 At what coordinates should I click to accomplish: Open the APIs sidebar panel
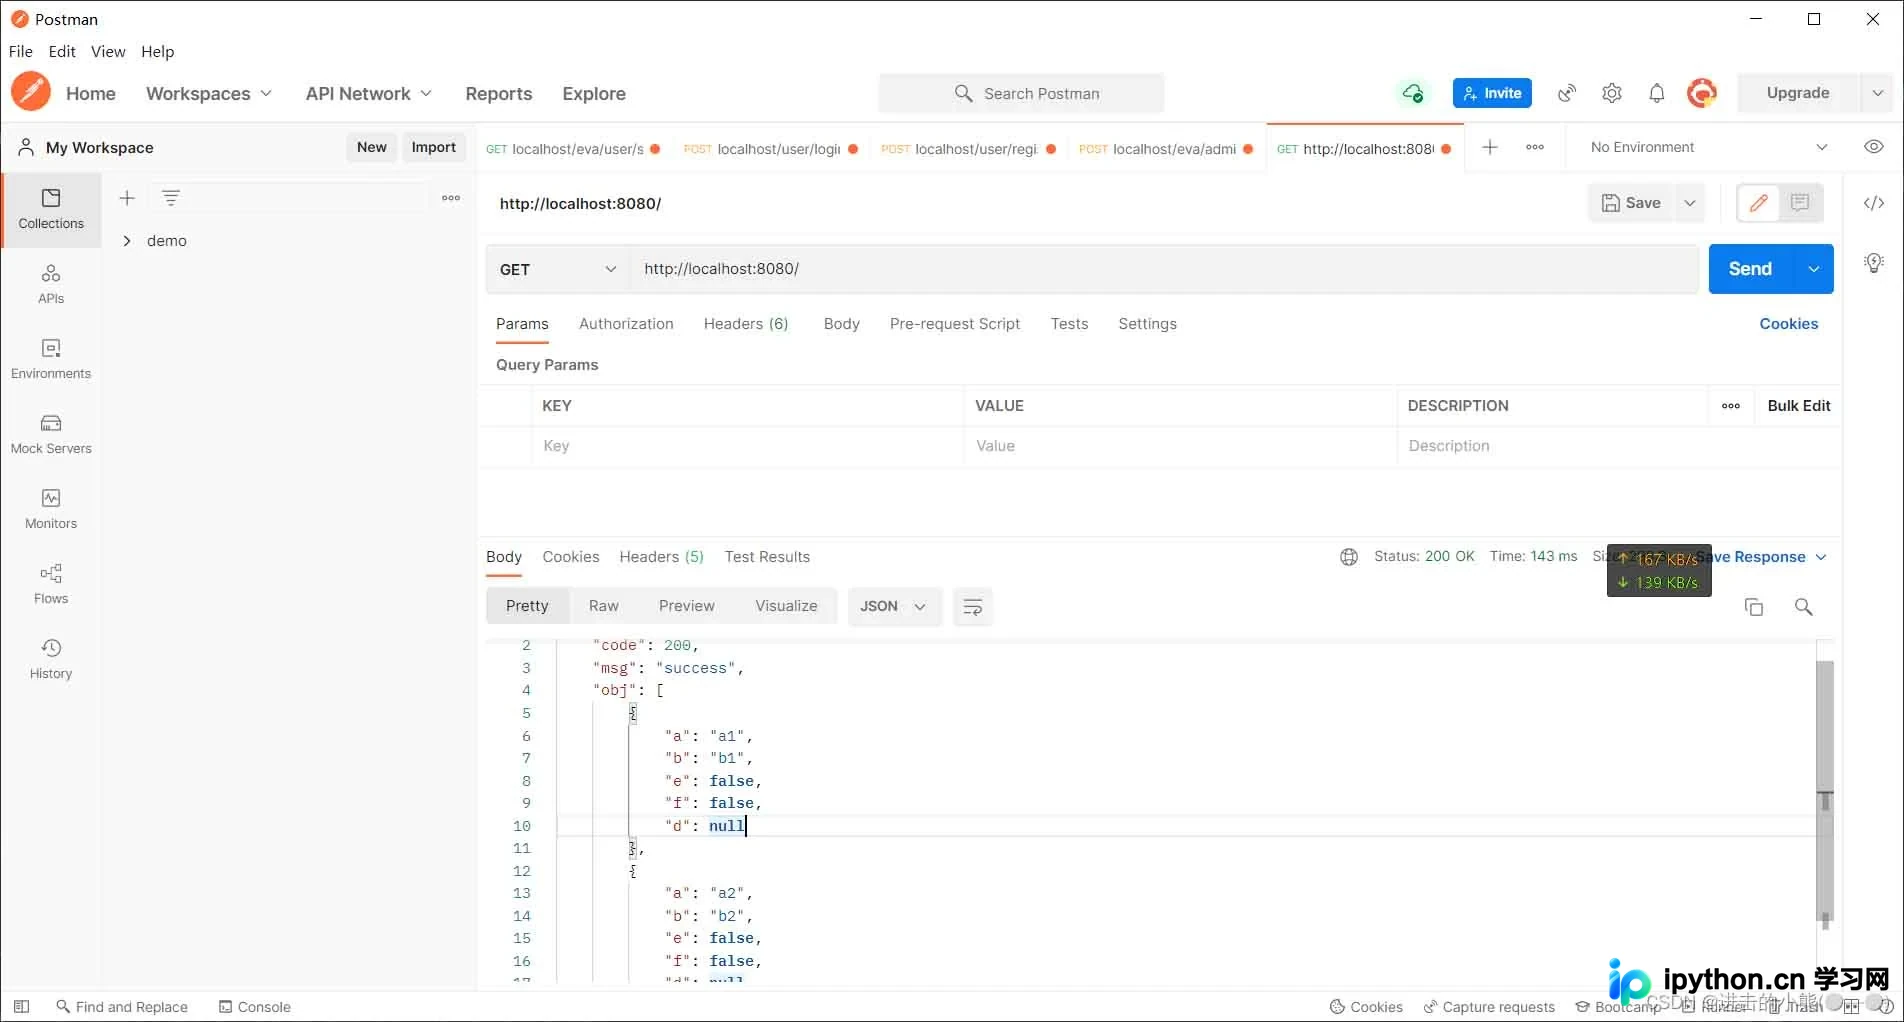pos(51,284)
